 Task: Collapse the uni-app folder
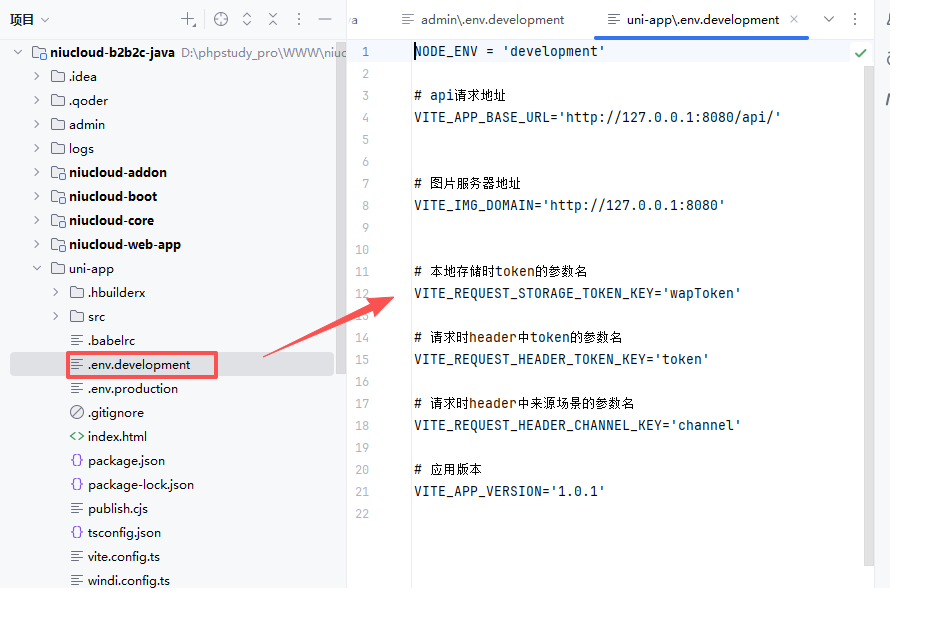coord(37,268)
